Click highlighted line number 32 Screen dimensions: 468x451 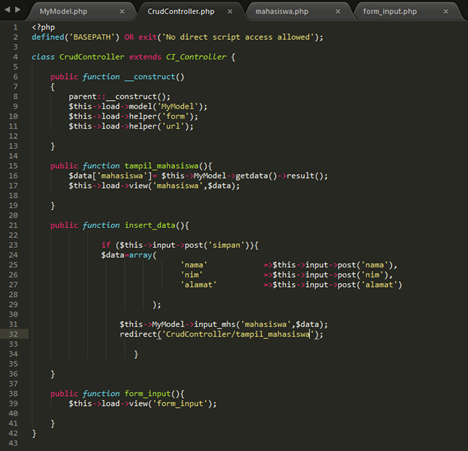coord(13,334)
